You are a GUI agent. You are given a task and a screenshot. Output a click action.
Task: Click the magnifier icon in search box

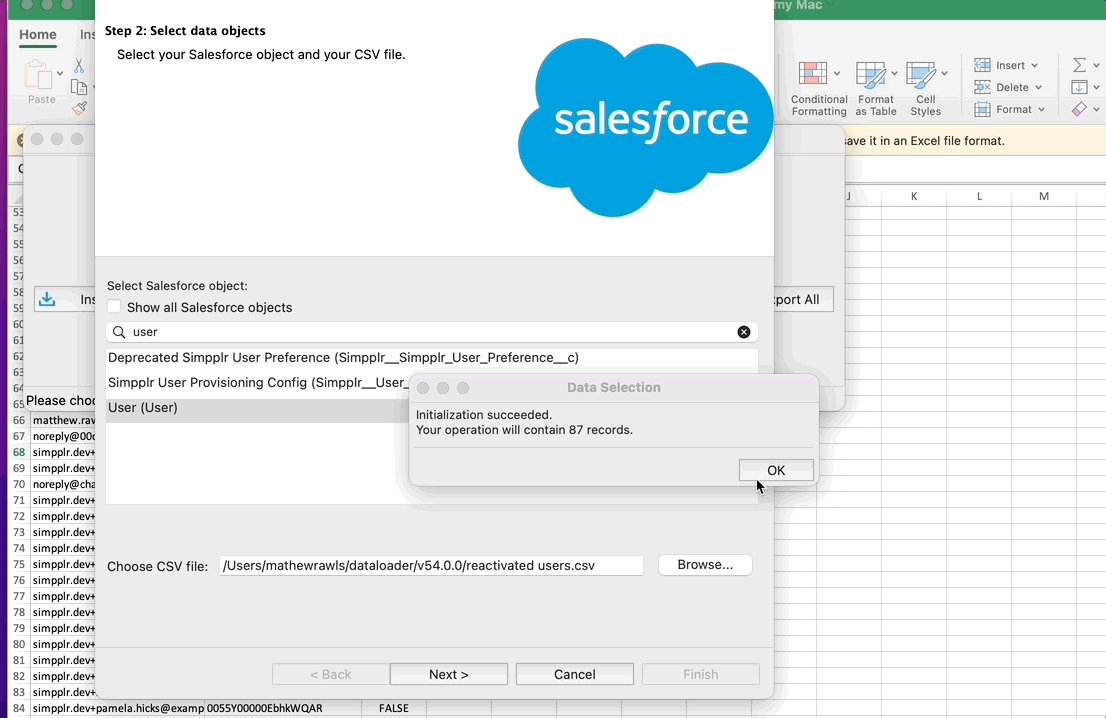[119, 332]
